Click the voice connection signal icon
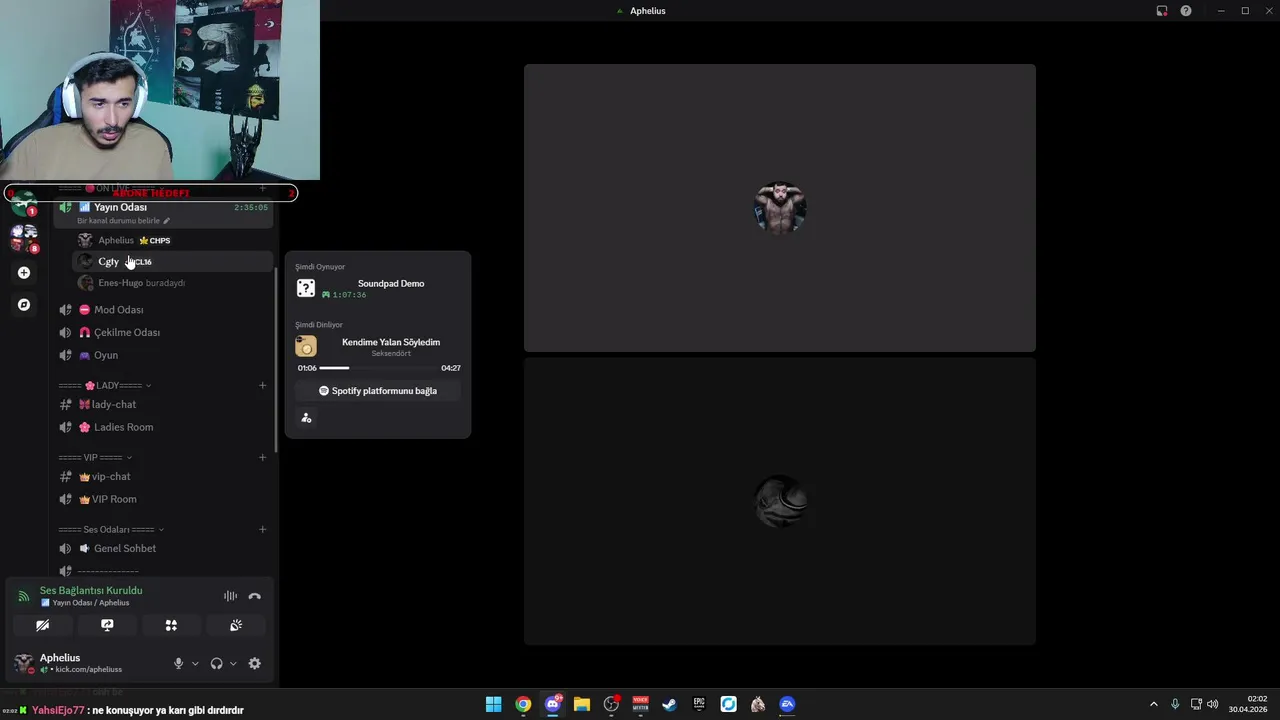 [24, 596]
